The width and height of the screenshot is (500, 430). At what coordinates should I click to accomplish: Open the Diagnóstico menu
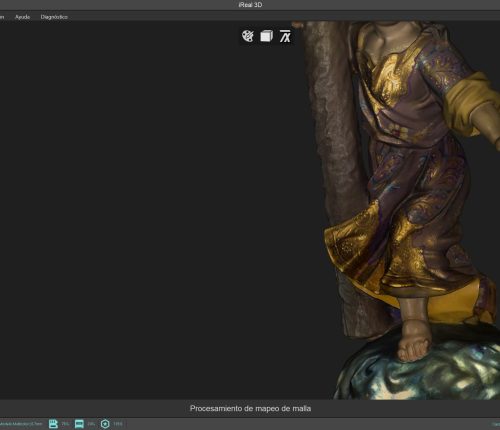(x=54, y=17)
